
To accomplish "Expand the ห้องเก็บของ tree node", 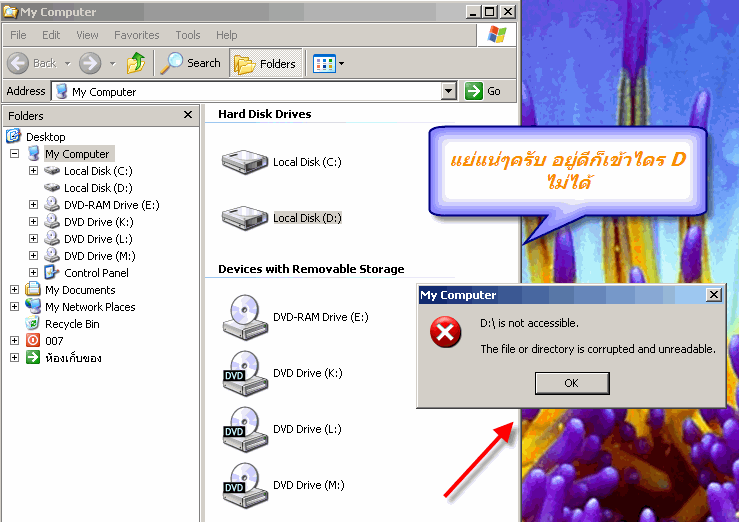I will pyautogui.click(x=15, y=357).
